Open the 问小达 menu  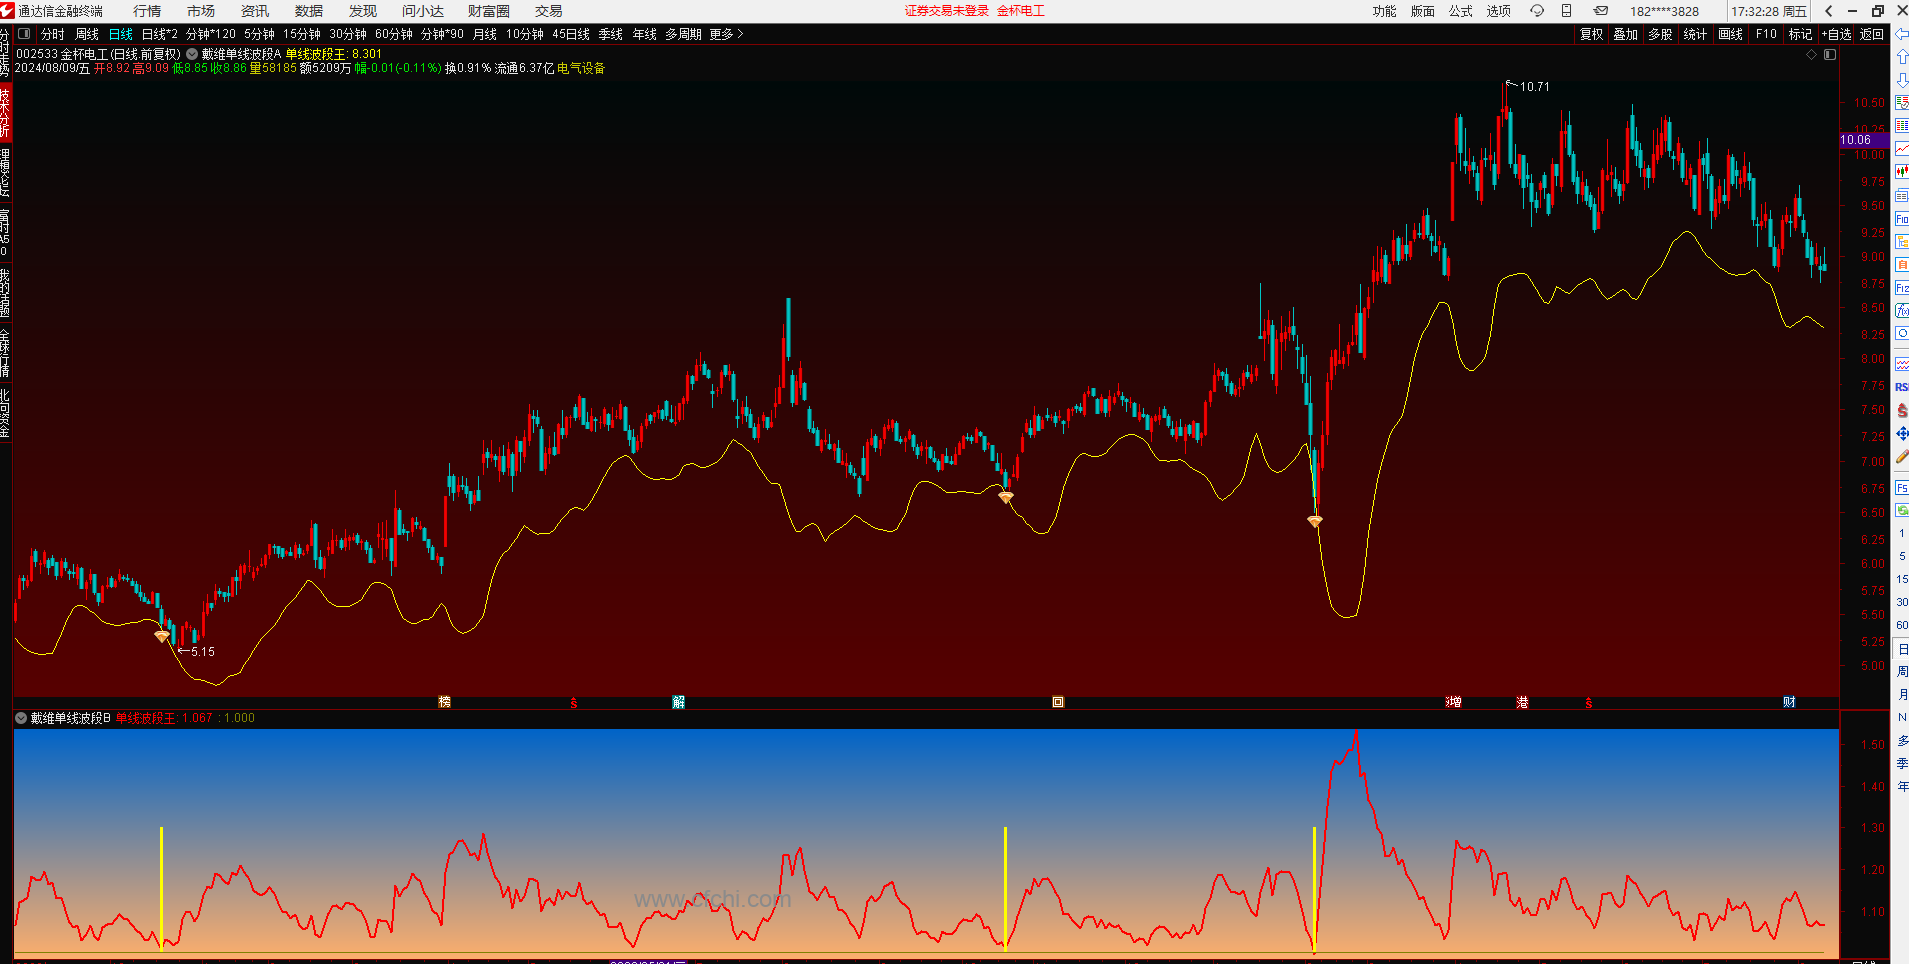click(423, 11)
